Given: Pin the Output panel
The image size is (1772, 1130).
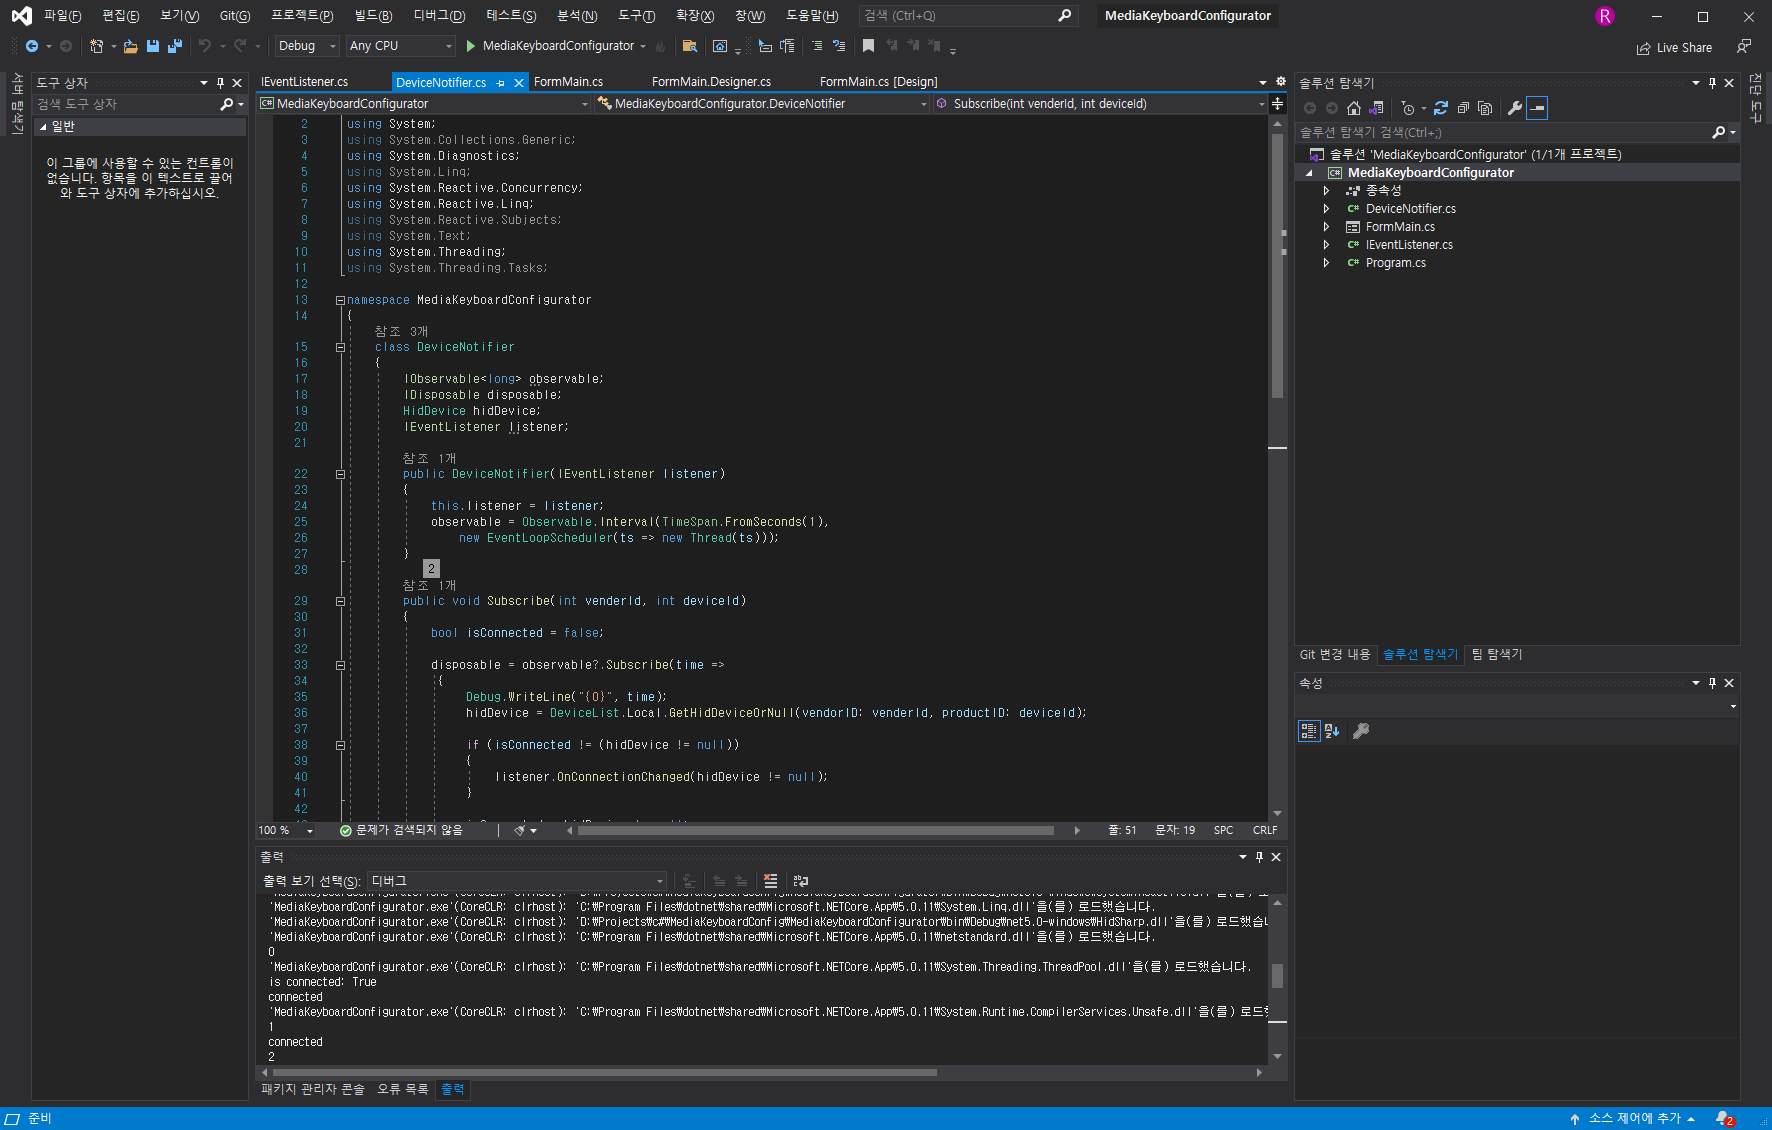Looking at the screenshot, I should [1259, 857].
